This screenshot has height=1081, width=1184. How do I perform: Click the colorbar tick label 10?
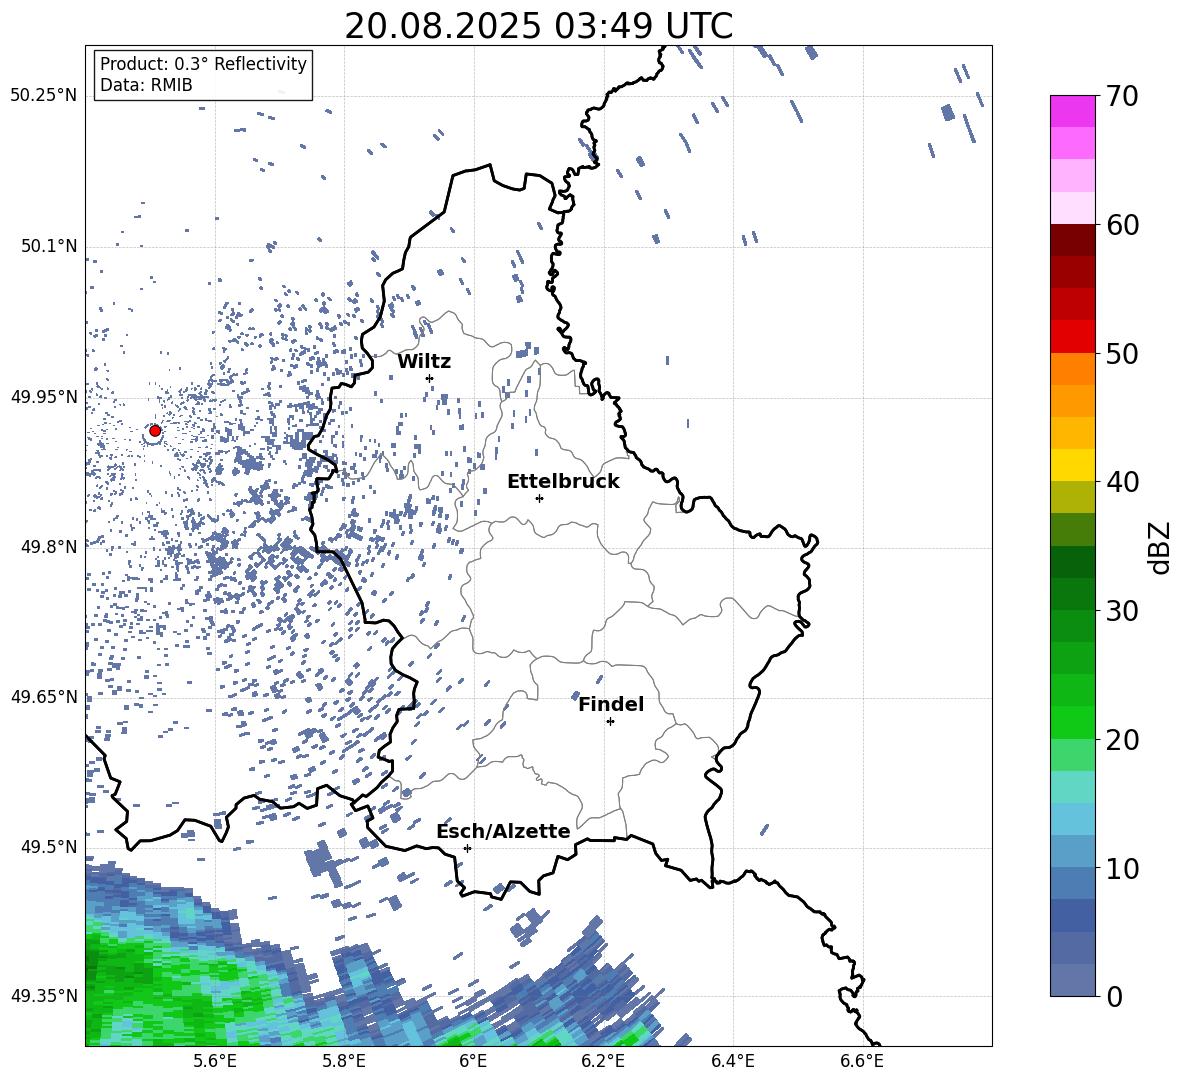click(x=1122, y=868)
